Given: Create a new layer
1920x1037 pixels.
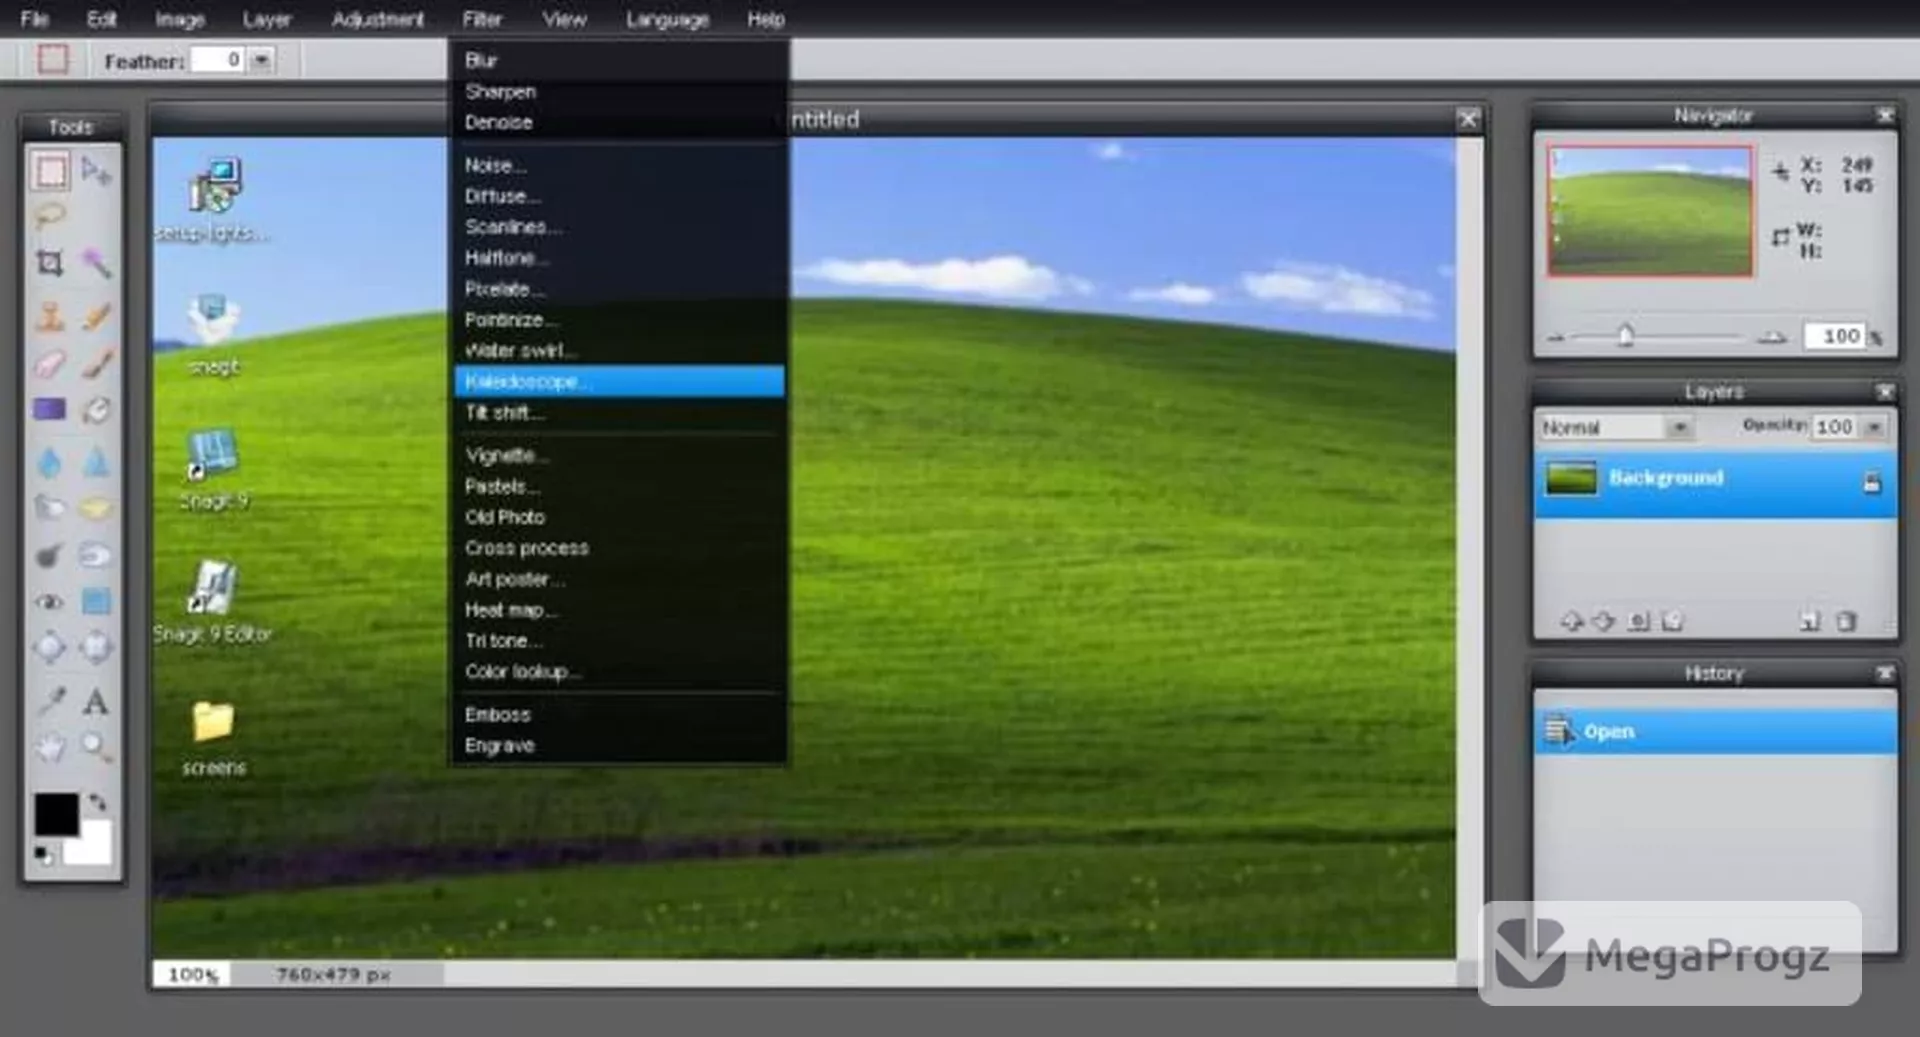Looking at the screenshot, I should click(x=1810, y=622).
